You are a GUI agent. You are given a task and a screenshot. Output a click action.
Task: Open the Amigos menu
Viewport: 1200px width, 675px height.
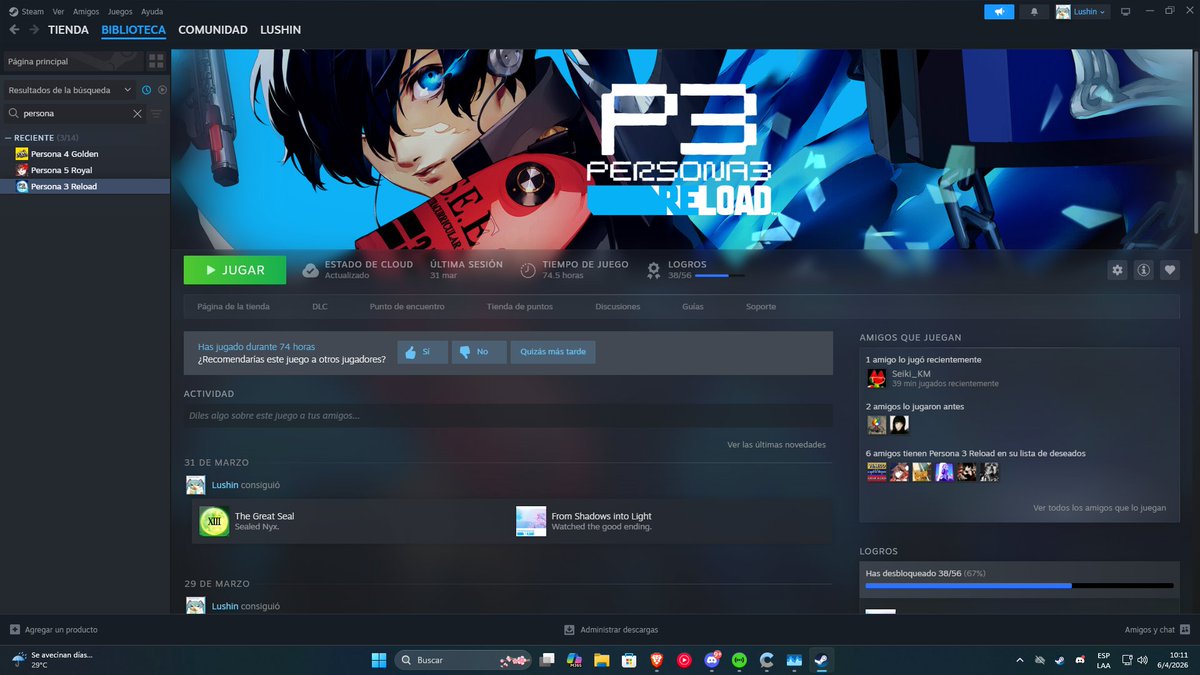(x=86, y=12)
